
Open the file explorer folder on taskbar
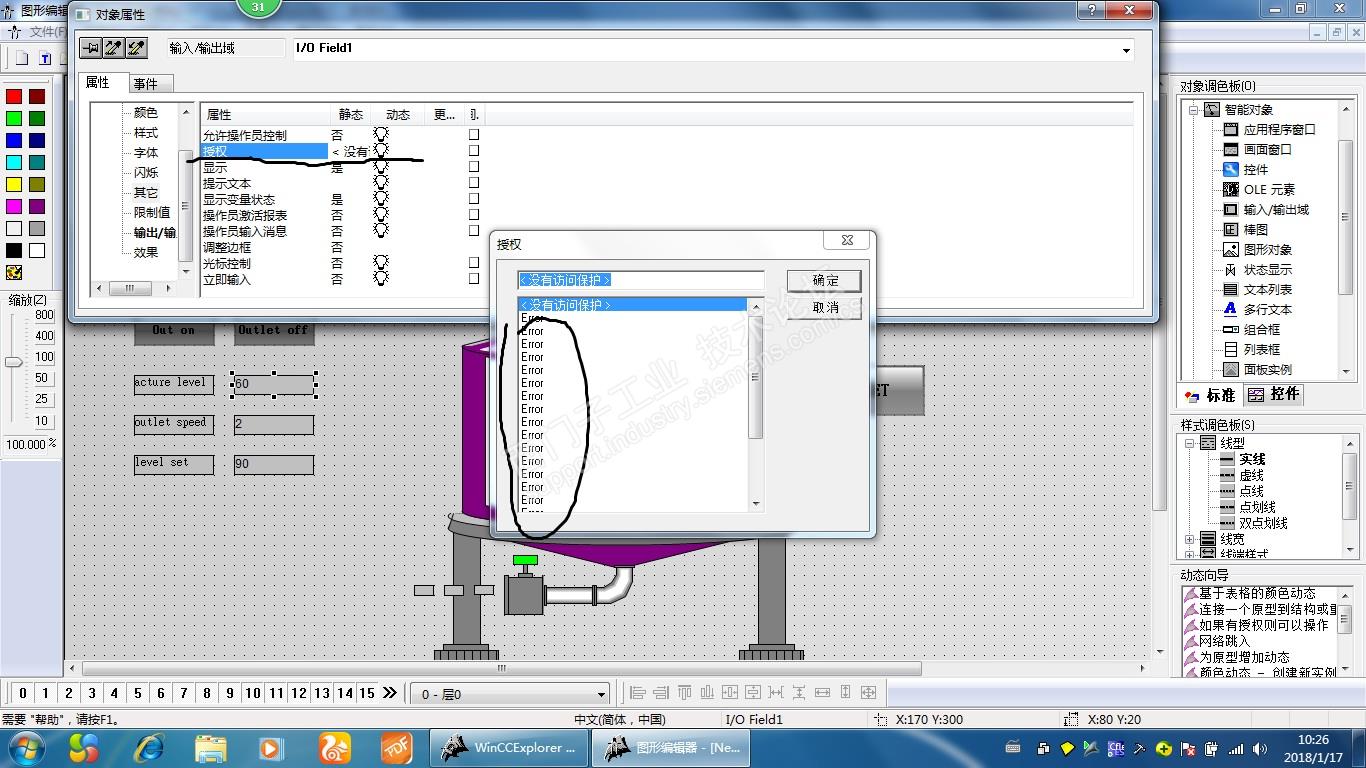211,747
